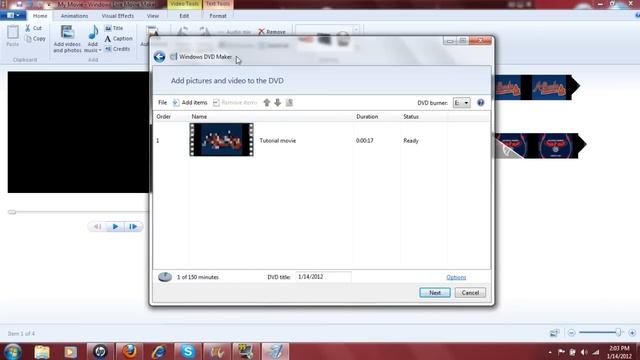Click the zoom slider handle in status bar
The height and width of the screenshot is (360, 640).
click(618, 333)
